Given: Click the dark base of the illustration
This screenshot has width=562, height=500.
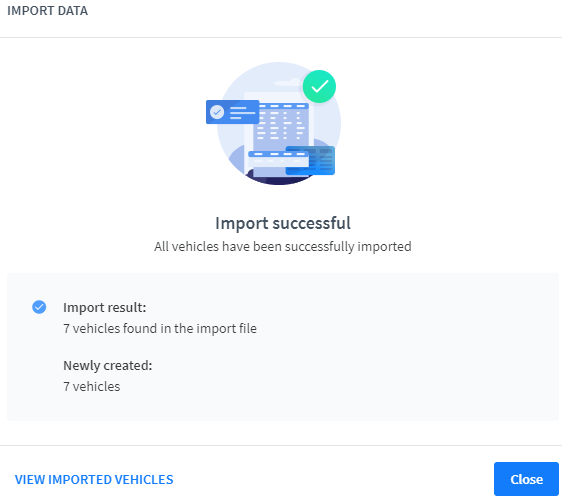Looking at the screenshot, I should [278, 178].
